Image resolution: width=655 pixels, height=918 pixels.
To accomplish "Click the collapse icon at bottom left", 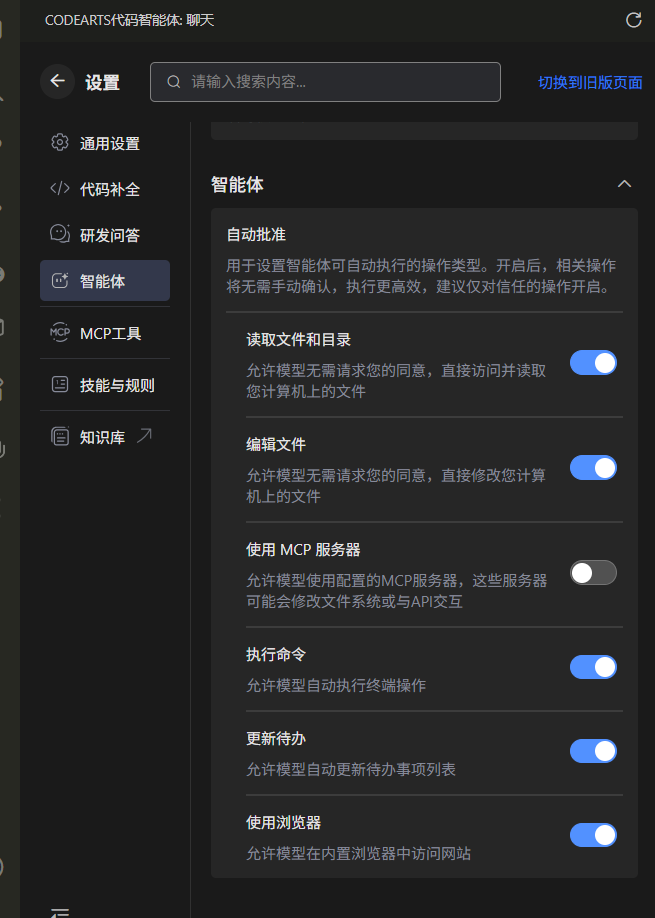I will [x=60, y=911].
